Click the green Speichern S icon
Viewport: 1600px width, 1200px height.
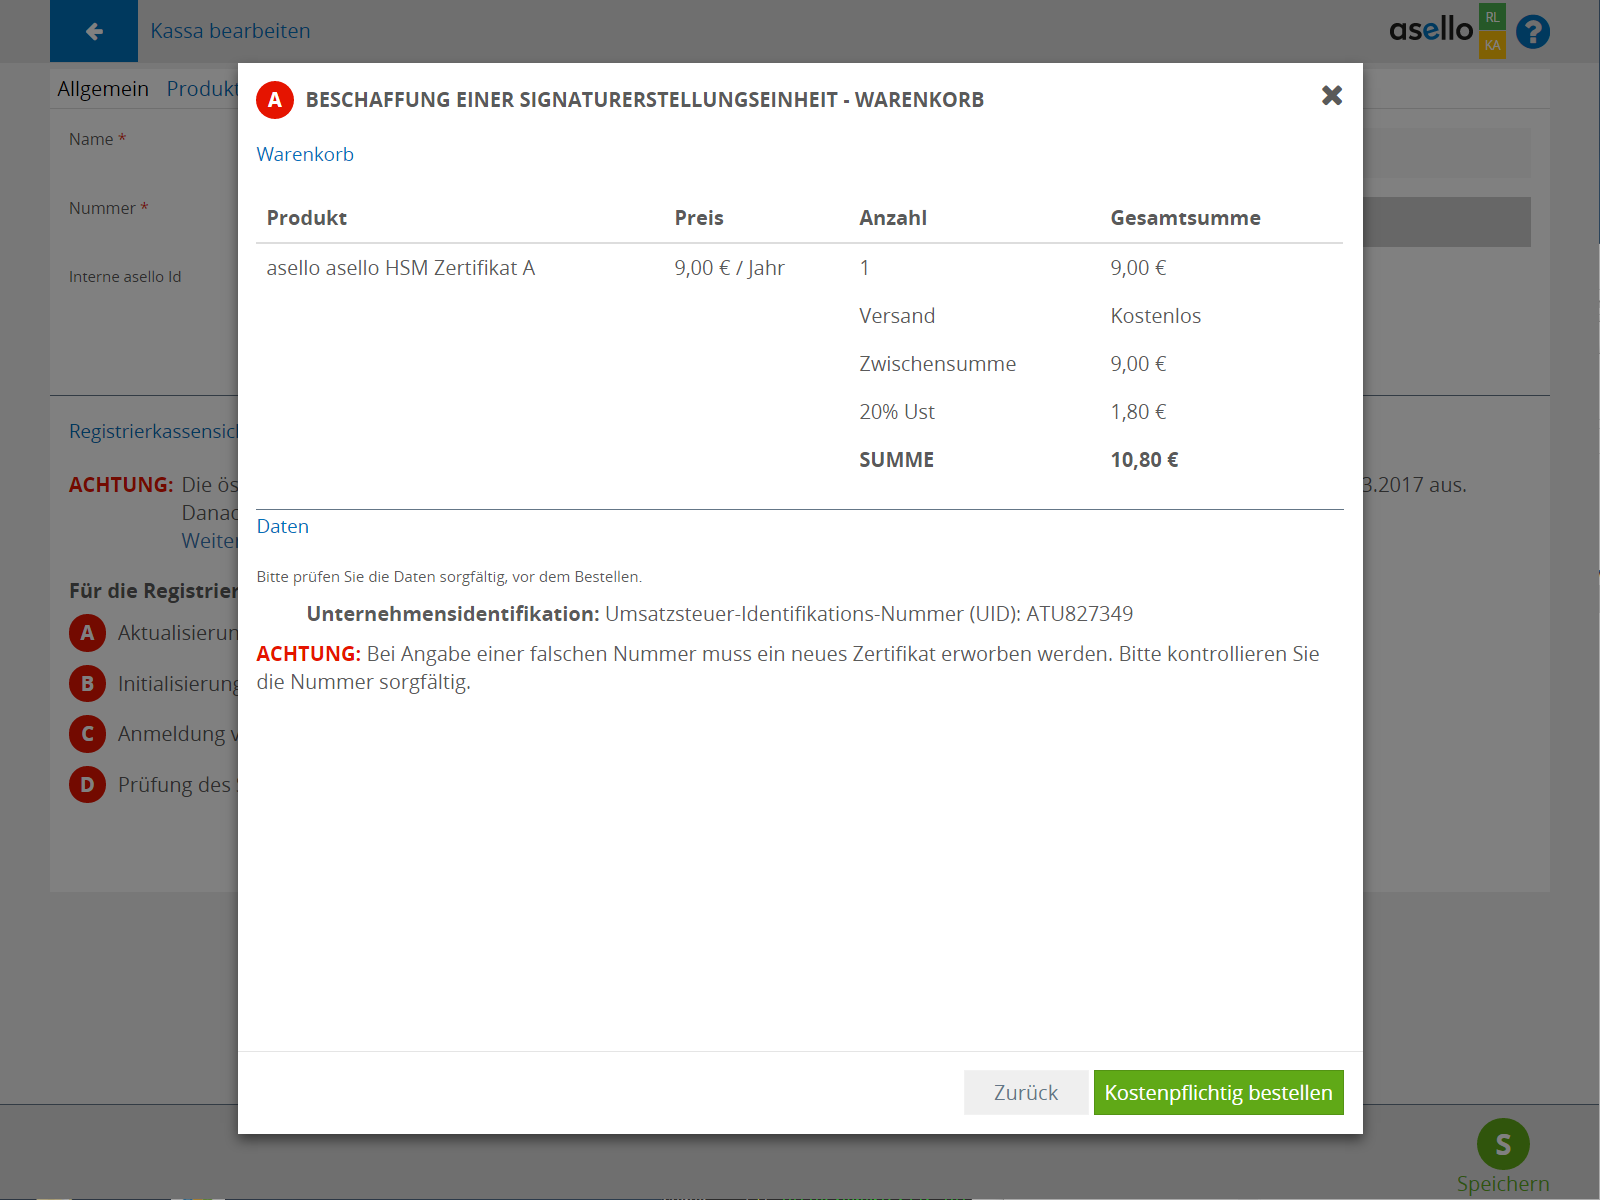coord(1502,1144)
